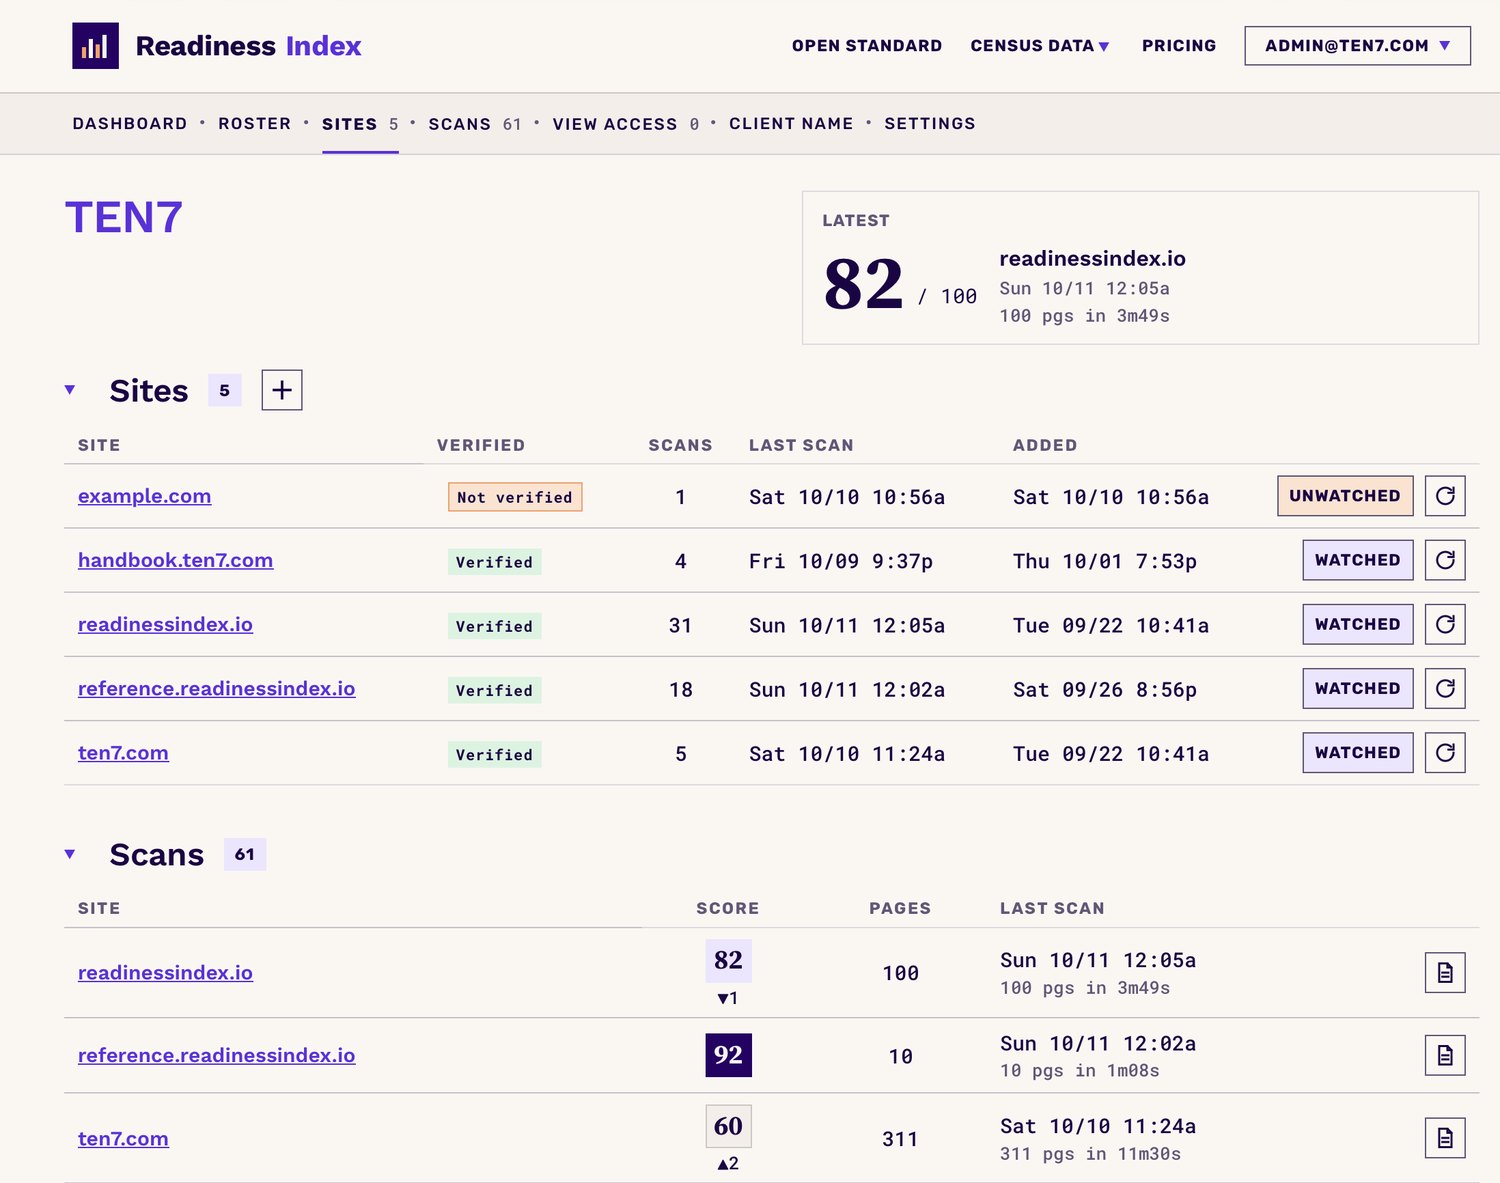Toggle WATCHED status for reference.readinessindex.io
Screen dimensions: 1500x1183
click(1358, 688)
